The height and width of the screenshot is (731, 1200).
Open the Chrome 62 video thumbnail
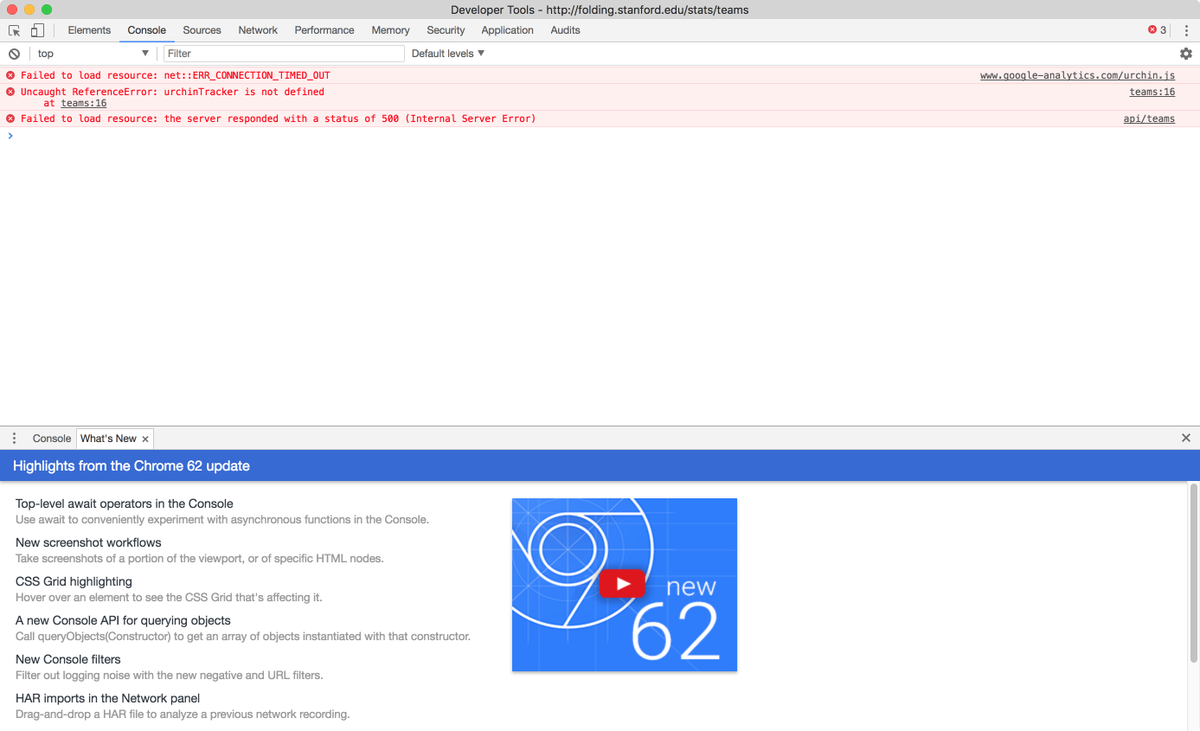coord(624,584)
